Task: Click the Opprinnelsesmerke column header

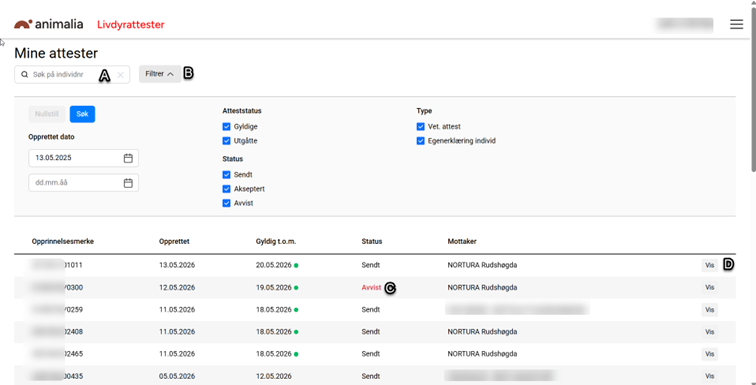Action: [x=63, y=241]
